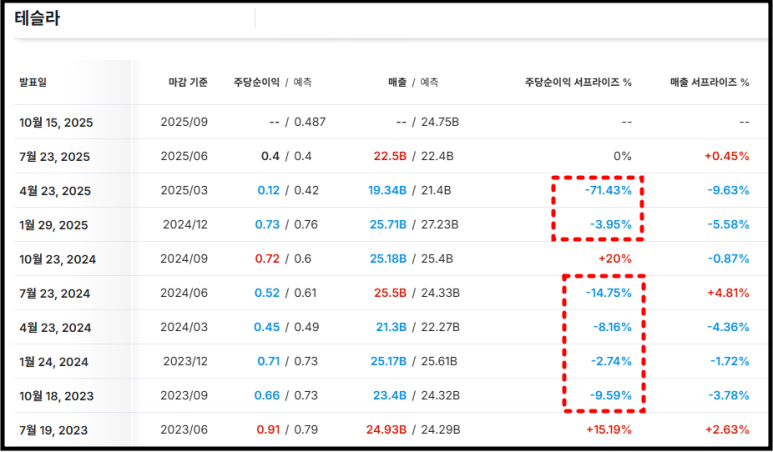Image resolution: width=773 pixels, height=452 pixels.
Task: Select the 10월 18, 2023 row date
Action: tap(57, 396)
